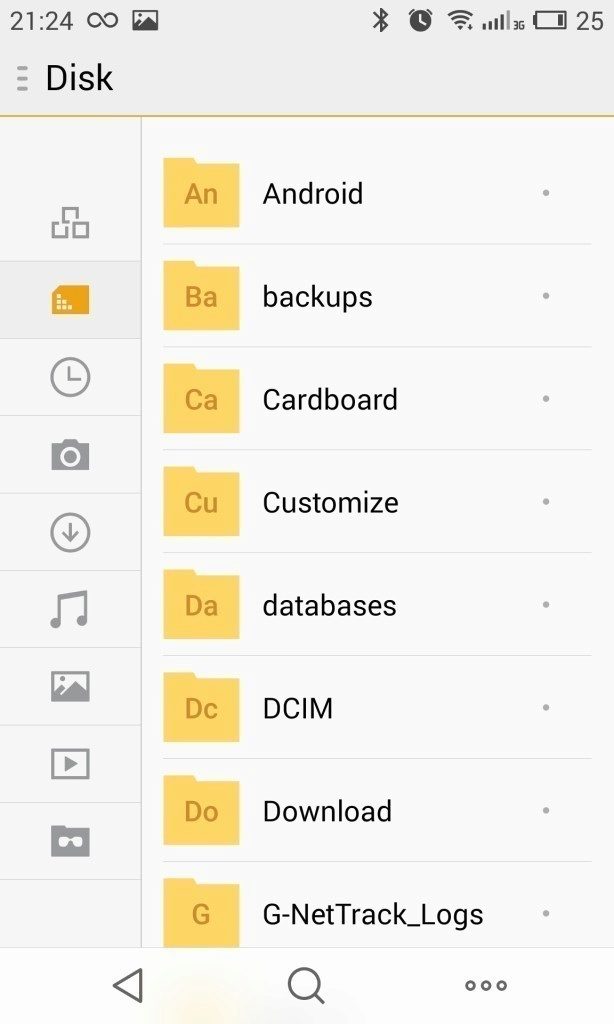
Task: Open the camera photos category icon
Action: point(70,455)
